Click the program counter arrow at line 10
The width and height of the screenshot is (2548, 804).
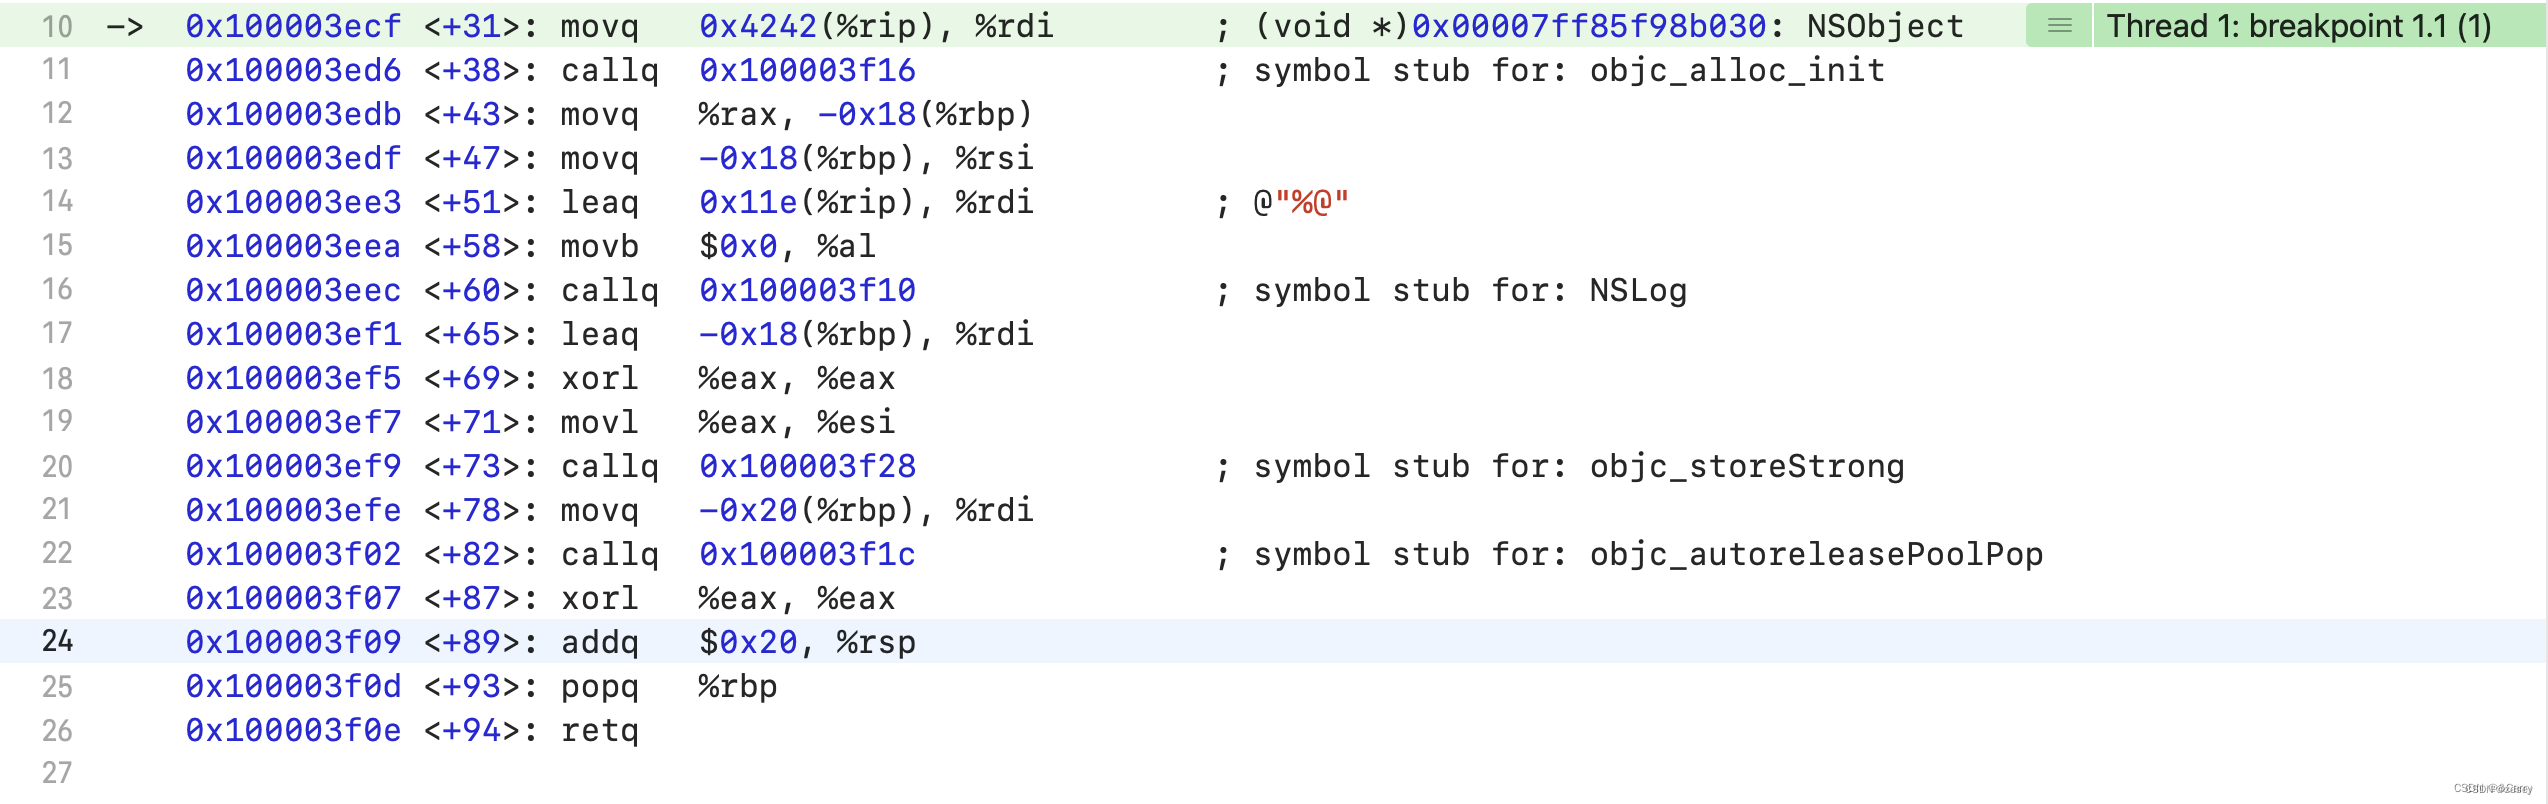click(x=125, y=27)
